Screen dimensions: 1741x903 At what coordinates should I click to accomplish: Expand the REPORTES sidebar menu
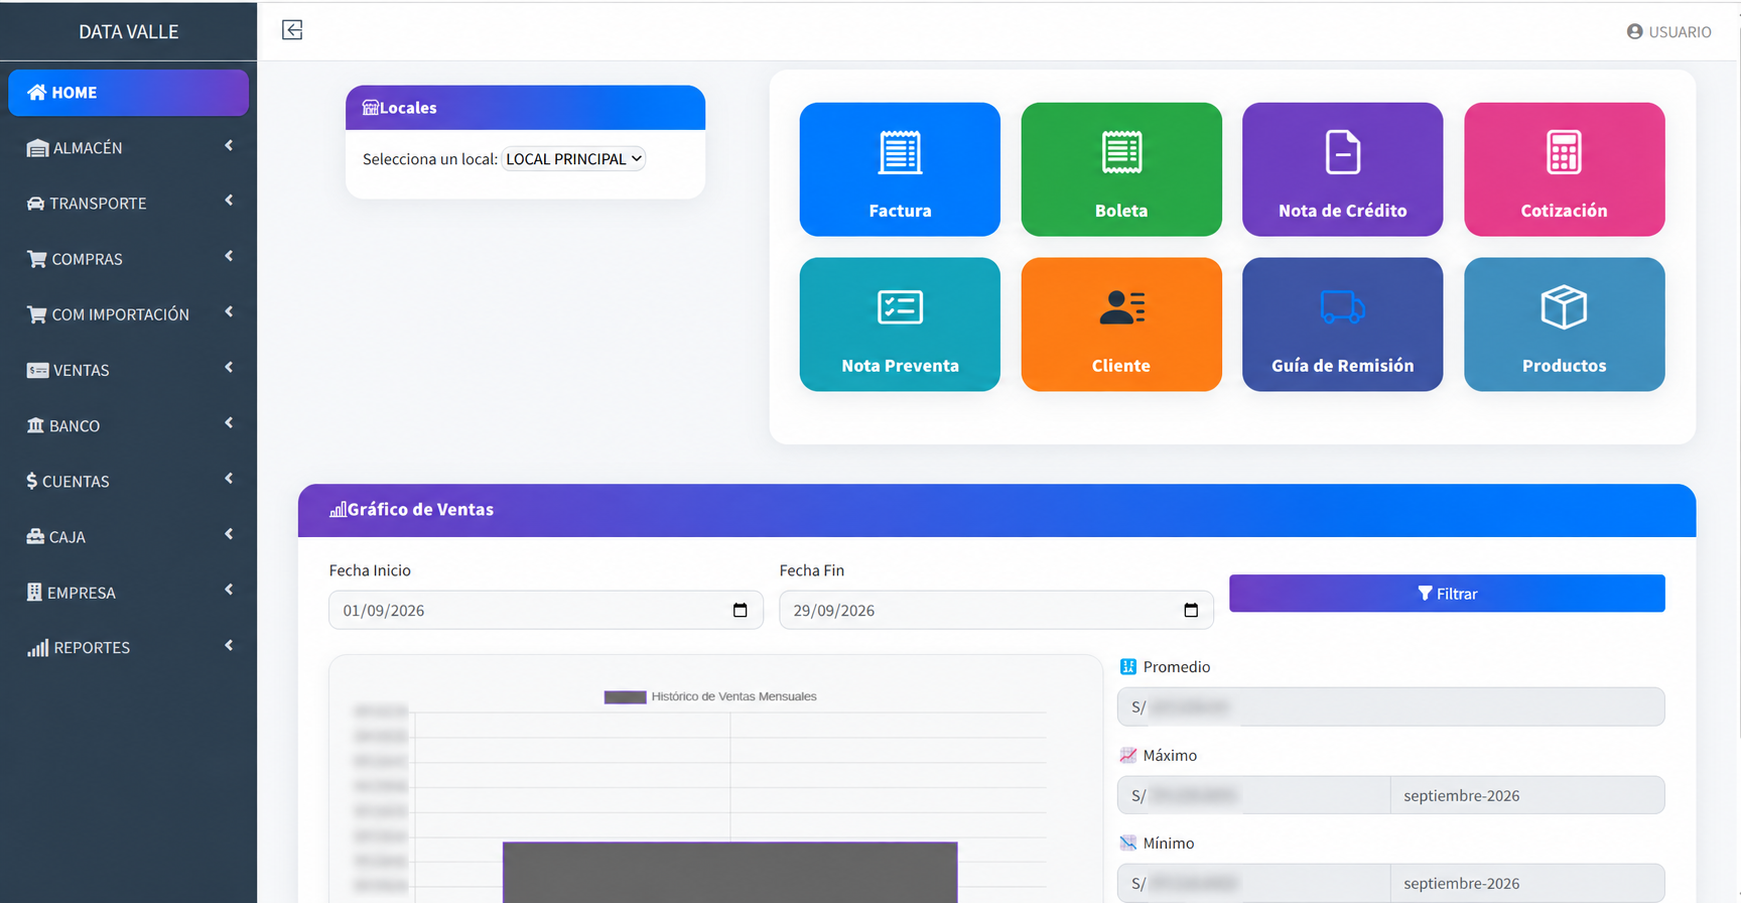click(x=128, y=647)
